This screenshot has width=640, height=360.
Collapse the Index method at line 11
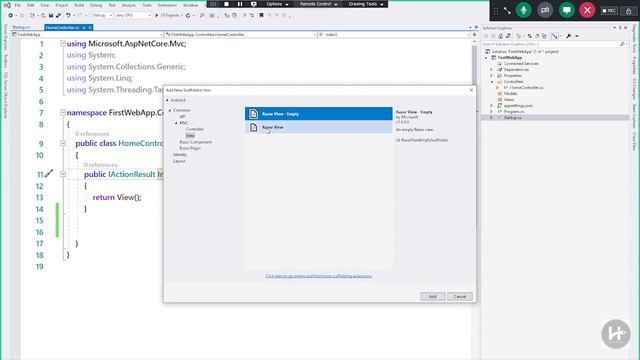tap(63, 174)
